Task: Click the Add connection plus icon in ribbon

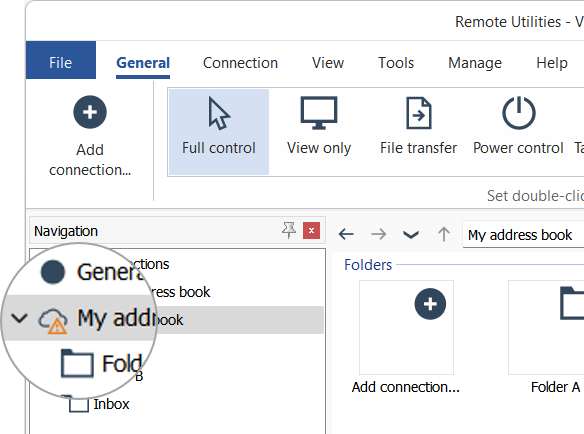Action: (90, 112)
